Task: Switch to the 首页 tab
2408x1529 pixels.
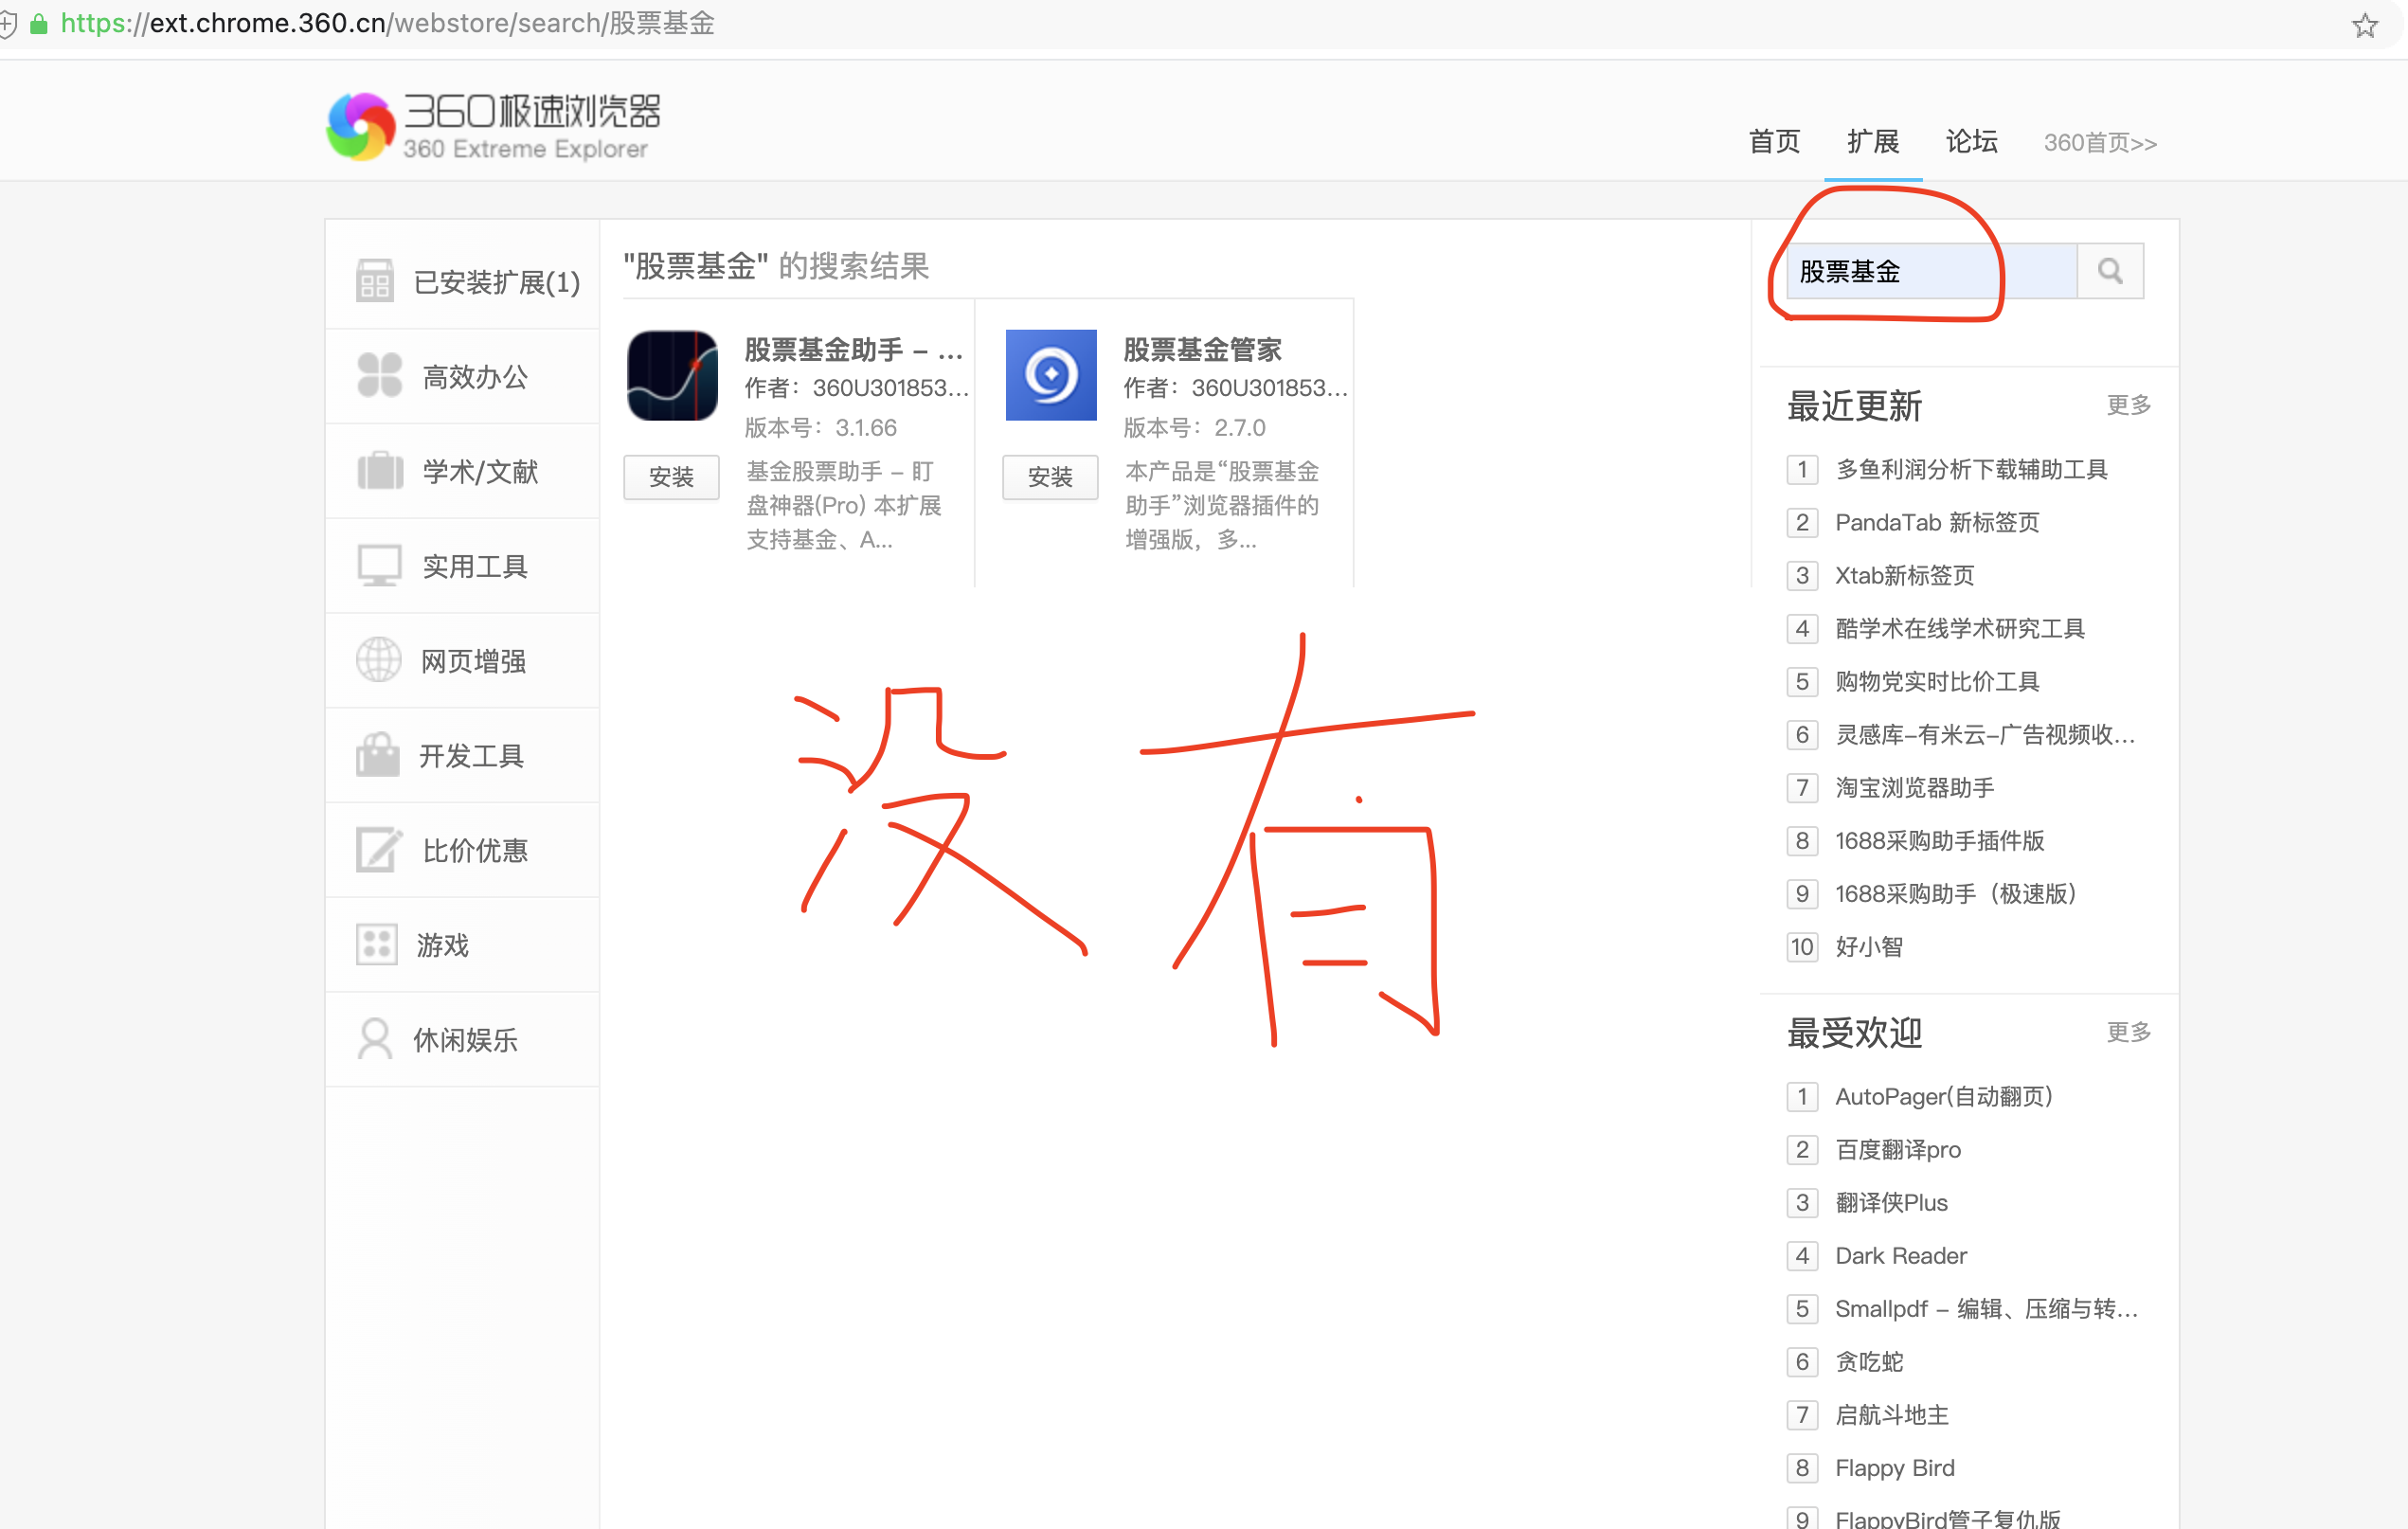Action: tap(1774, 142)
